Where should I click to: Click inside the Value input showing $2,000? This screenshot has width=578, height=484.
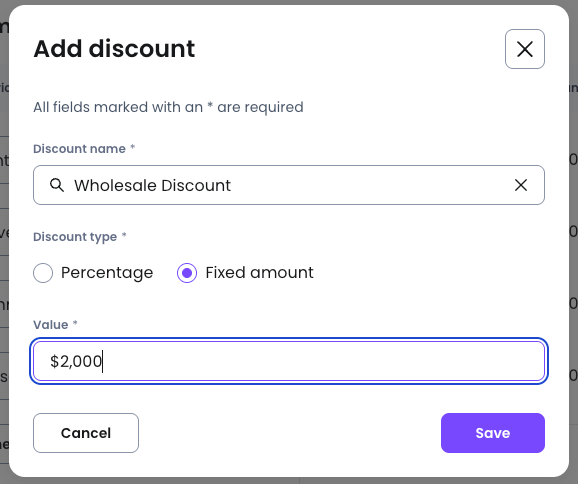click(x=289, y=361)
